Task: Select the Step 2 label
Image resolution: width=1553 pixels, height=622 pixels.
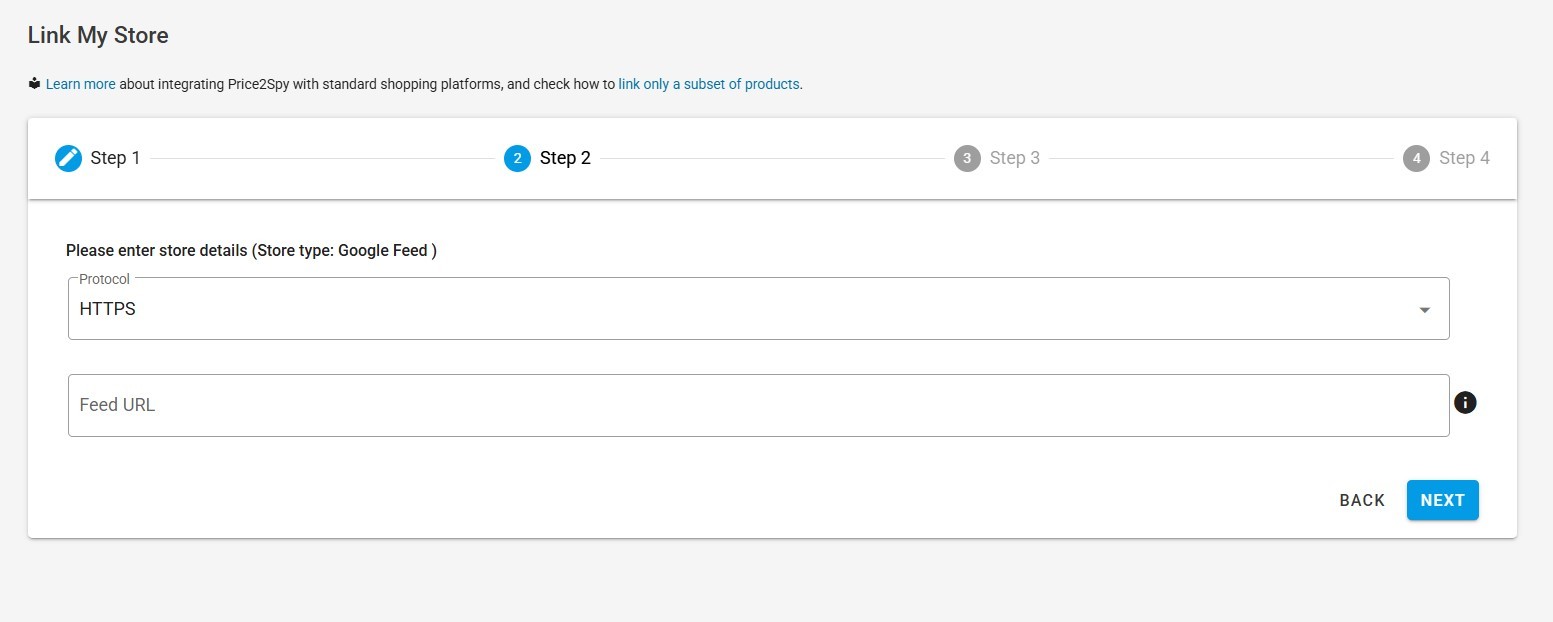Action: coord(565,158)
